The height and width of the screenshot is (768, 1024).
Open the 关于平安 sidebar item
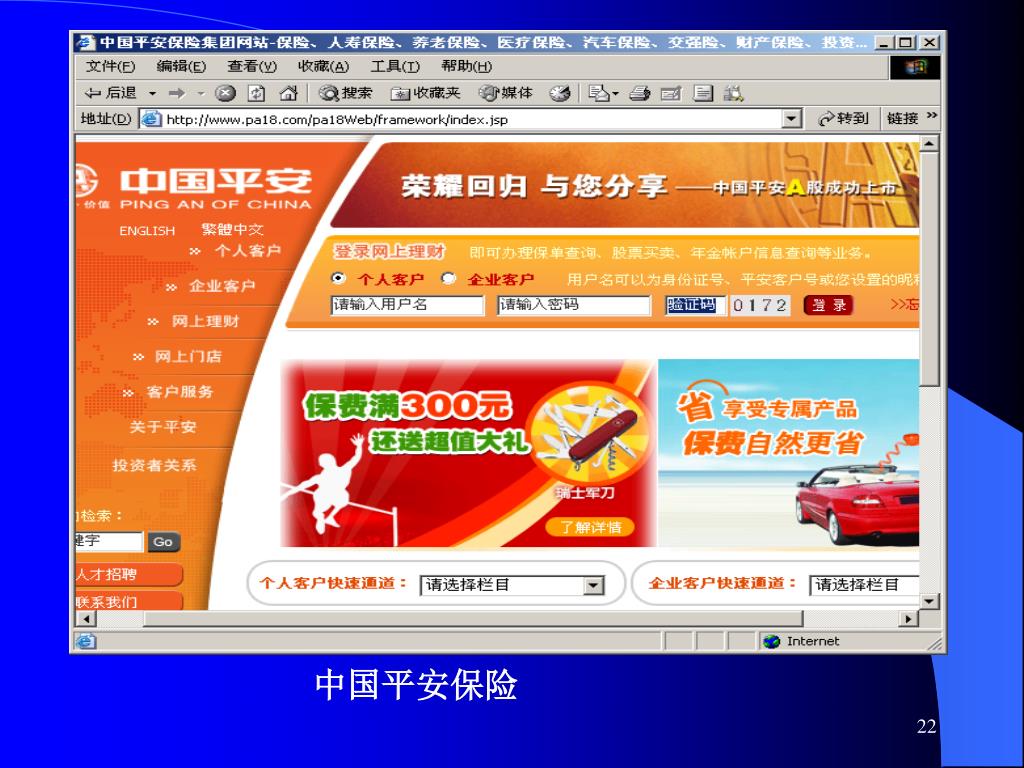163,427
